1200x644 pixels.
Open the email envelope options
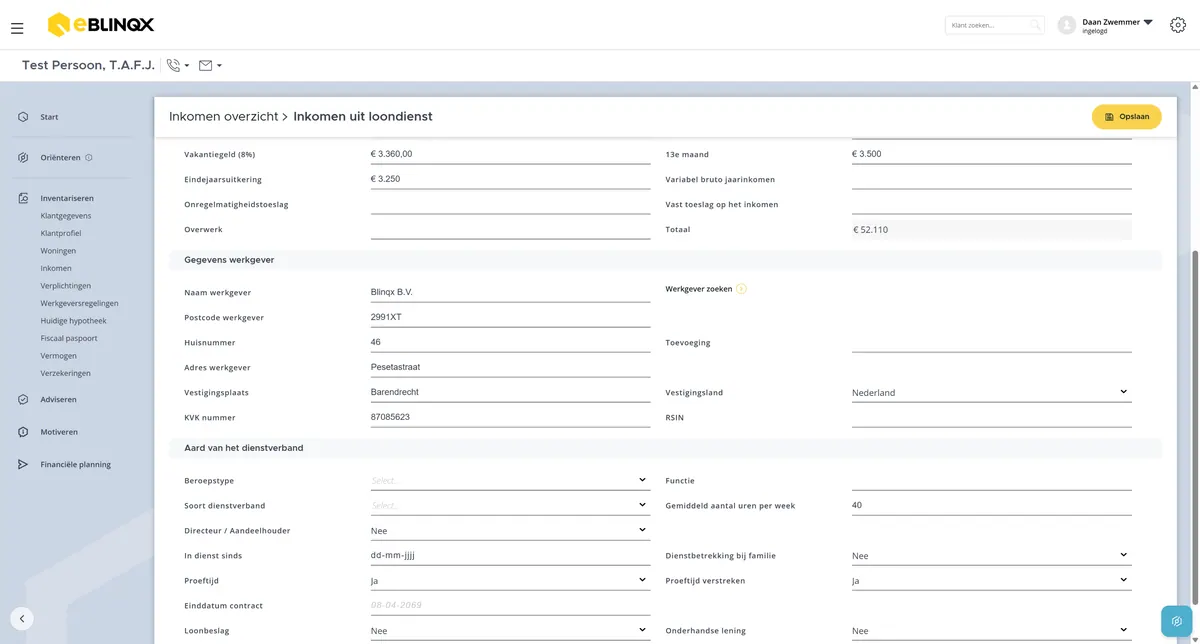pos(210,66)
